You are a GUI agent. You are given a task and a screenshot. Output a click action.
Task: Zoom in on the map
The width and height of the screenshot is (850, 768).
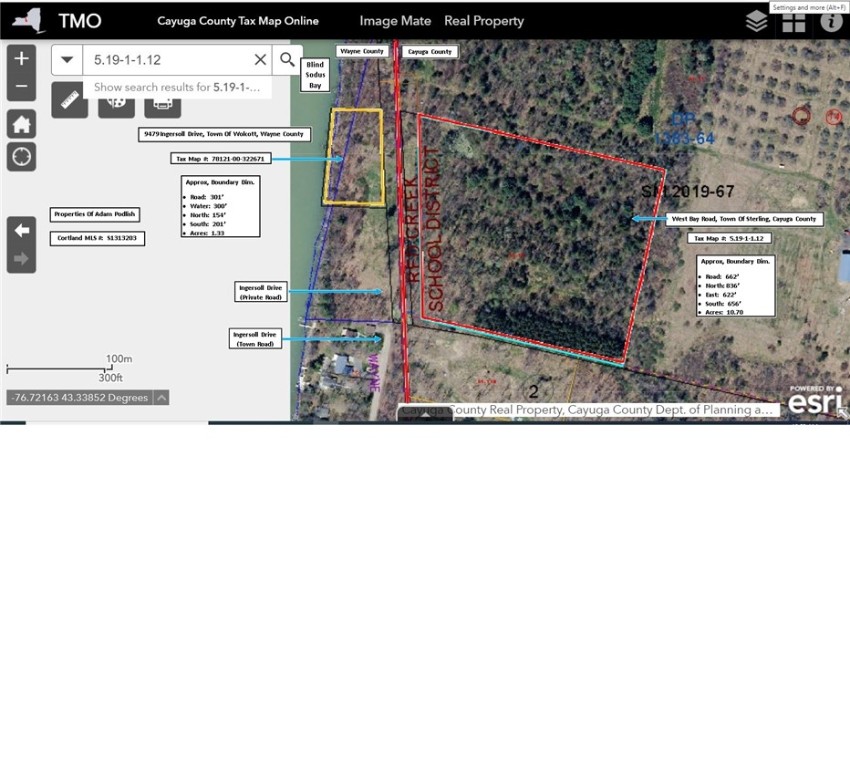pos(22,59)
